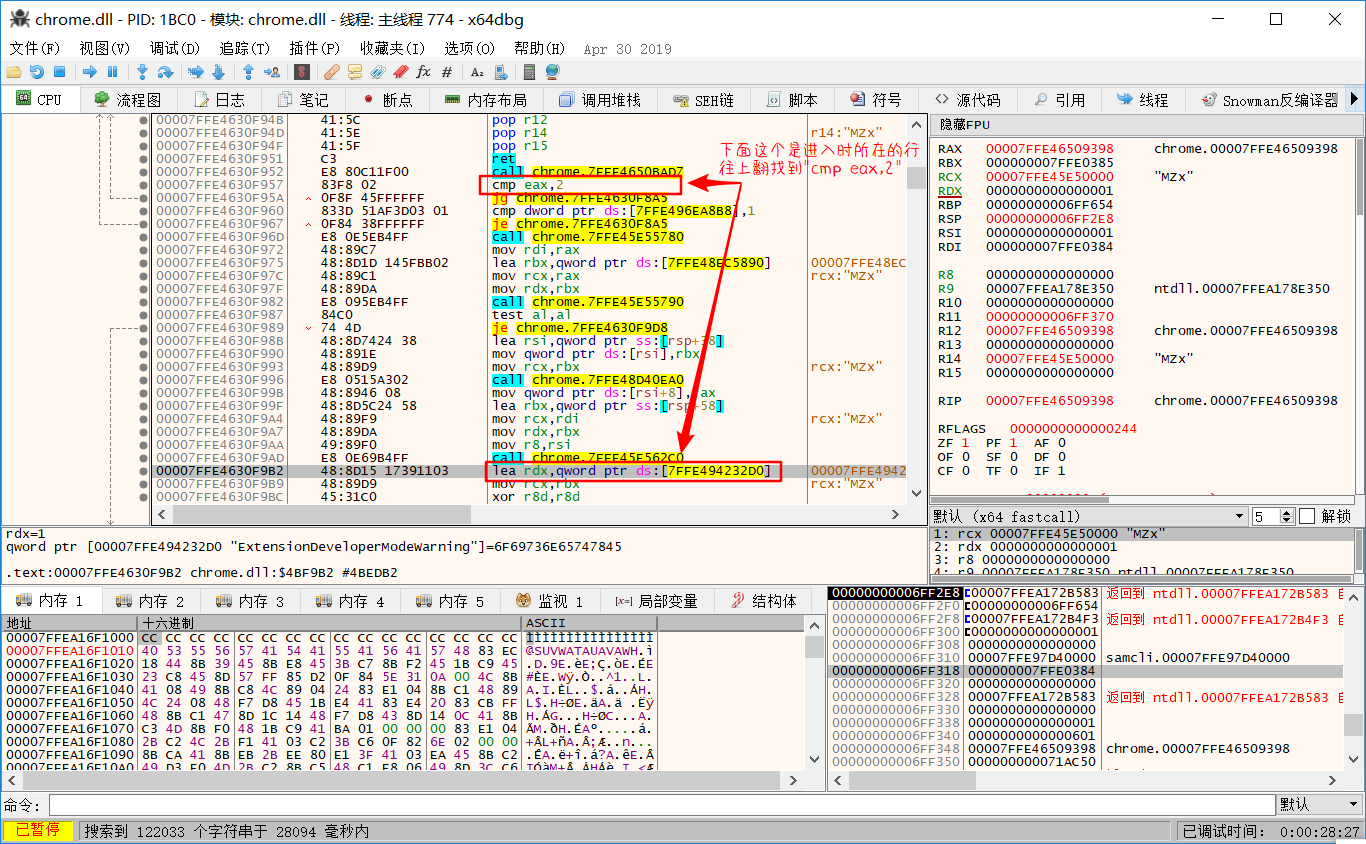
Task: Click the disassembly scrollbar up arrow
Action: click(x=916, y=123)
